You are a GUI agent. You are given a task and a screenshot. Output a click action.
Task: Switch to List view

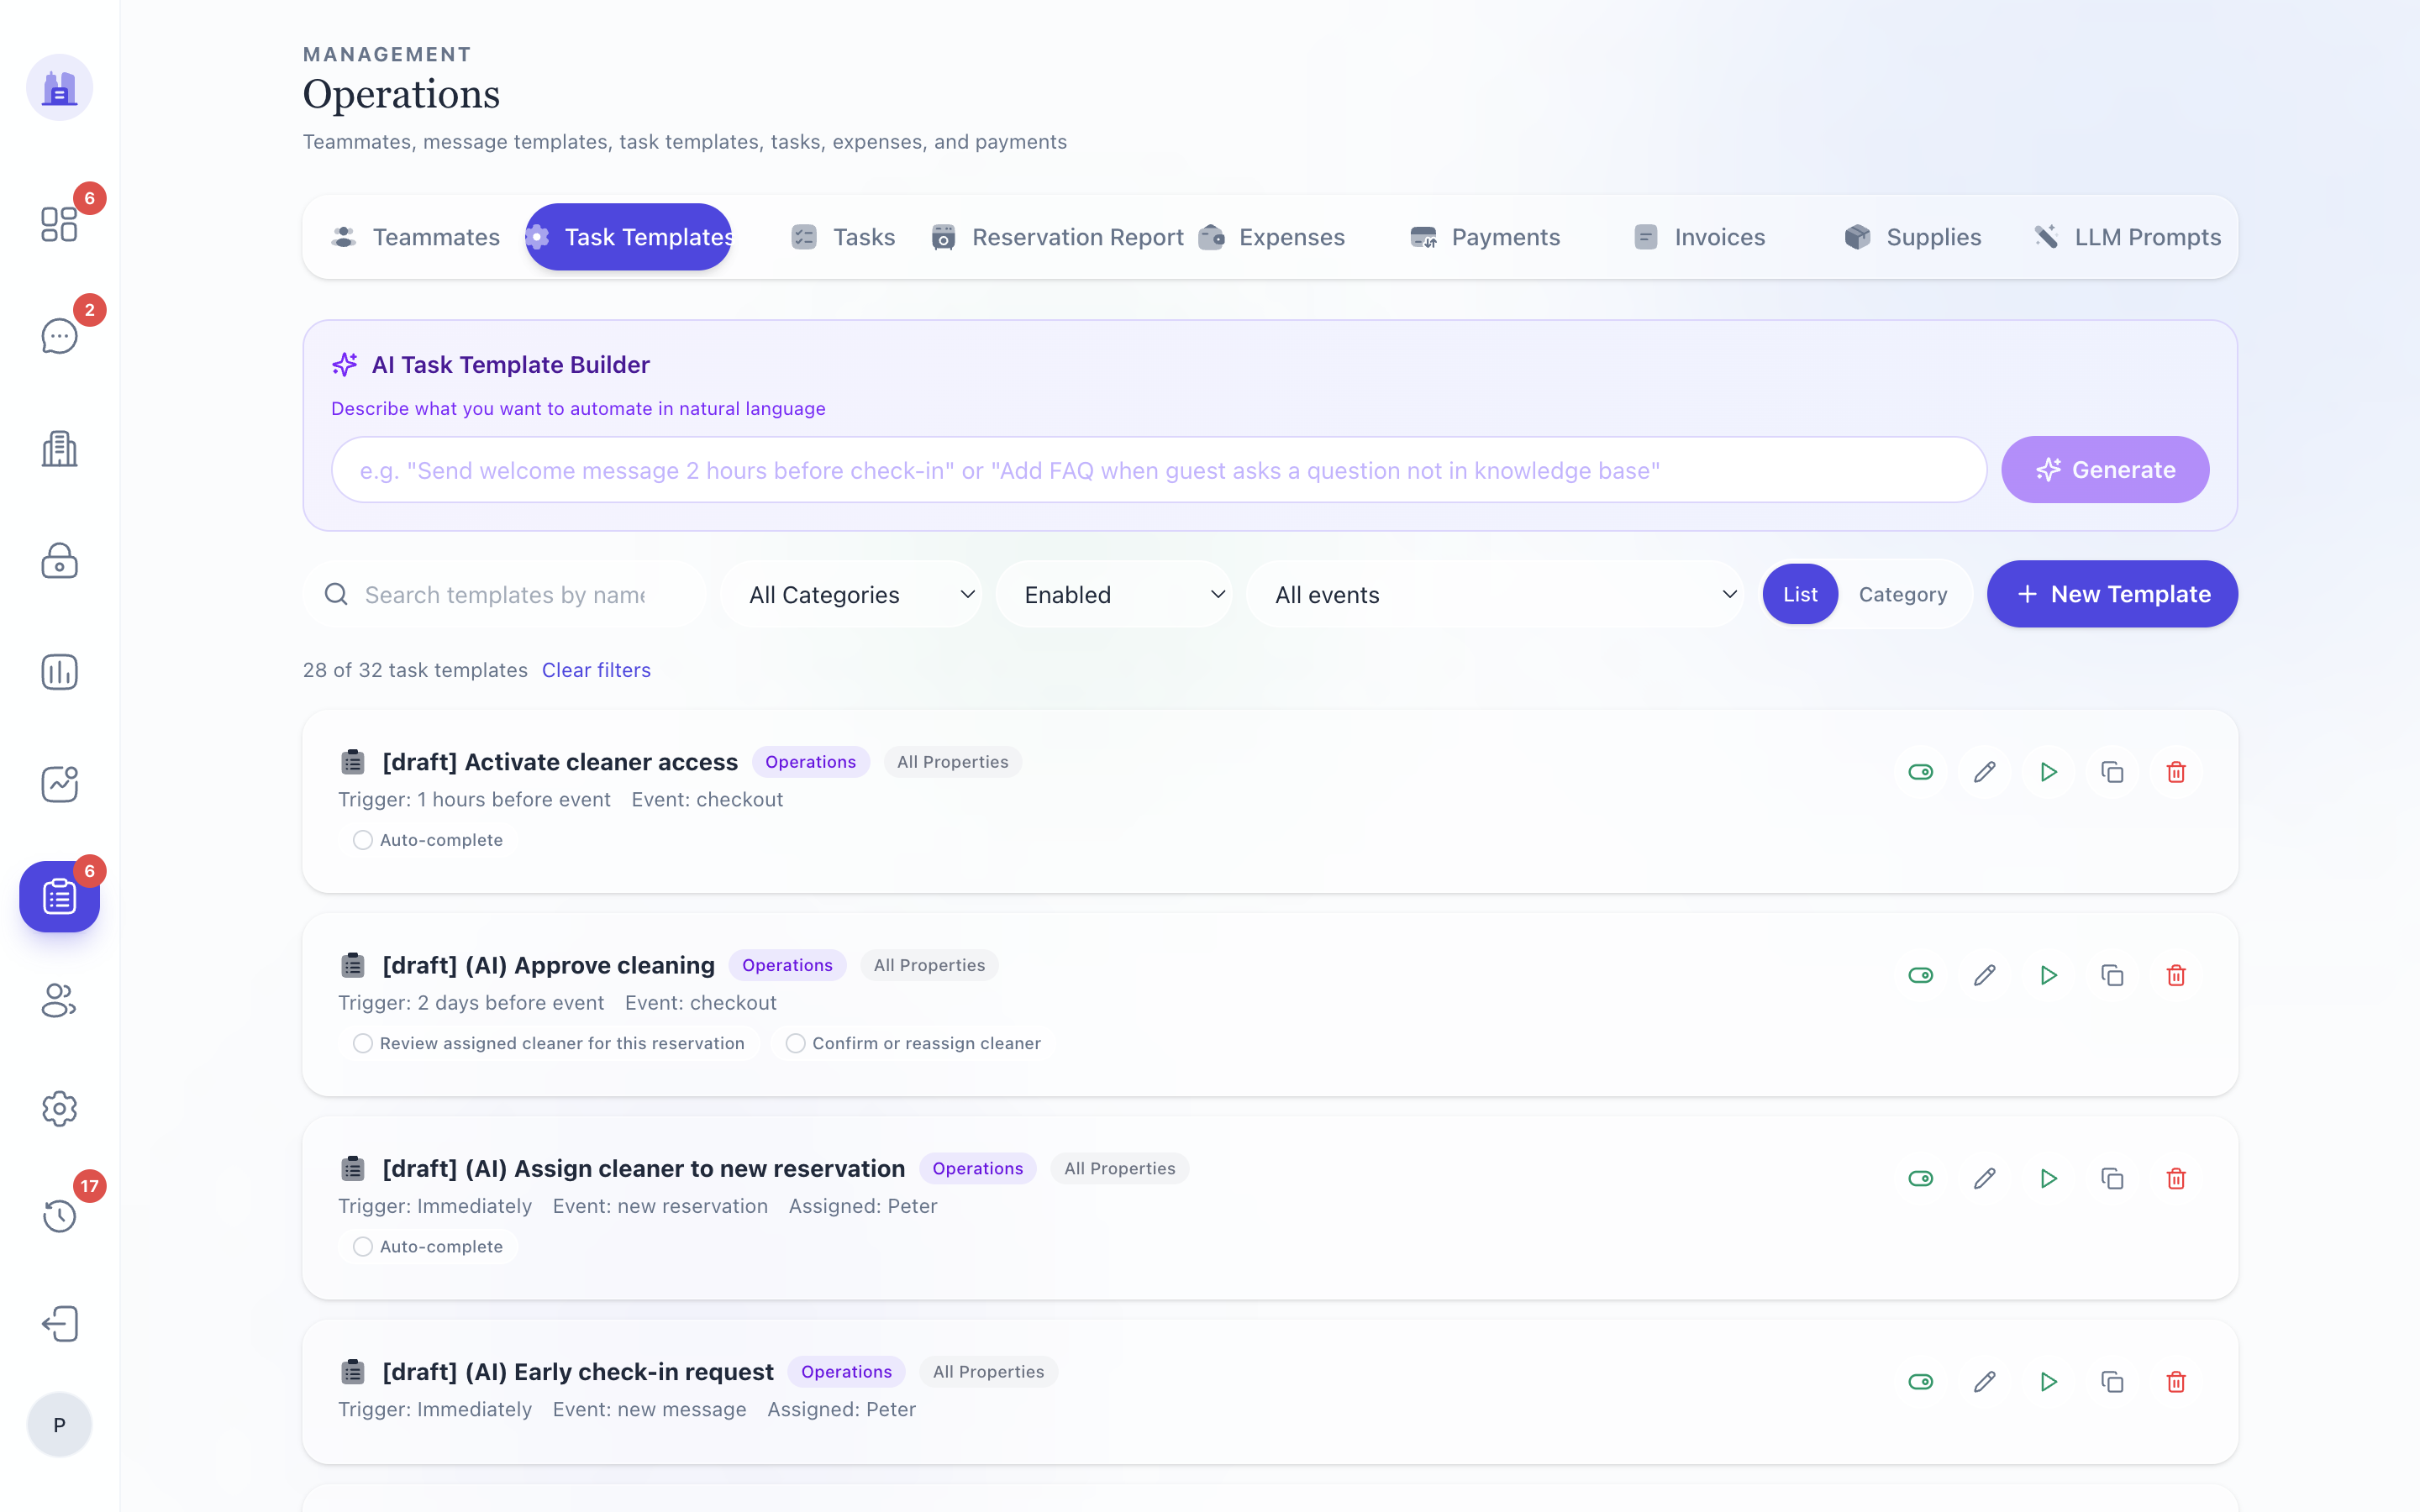click(x=1800, y=594)
